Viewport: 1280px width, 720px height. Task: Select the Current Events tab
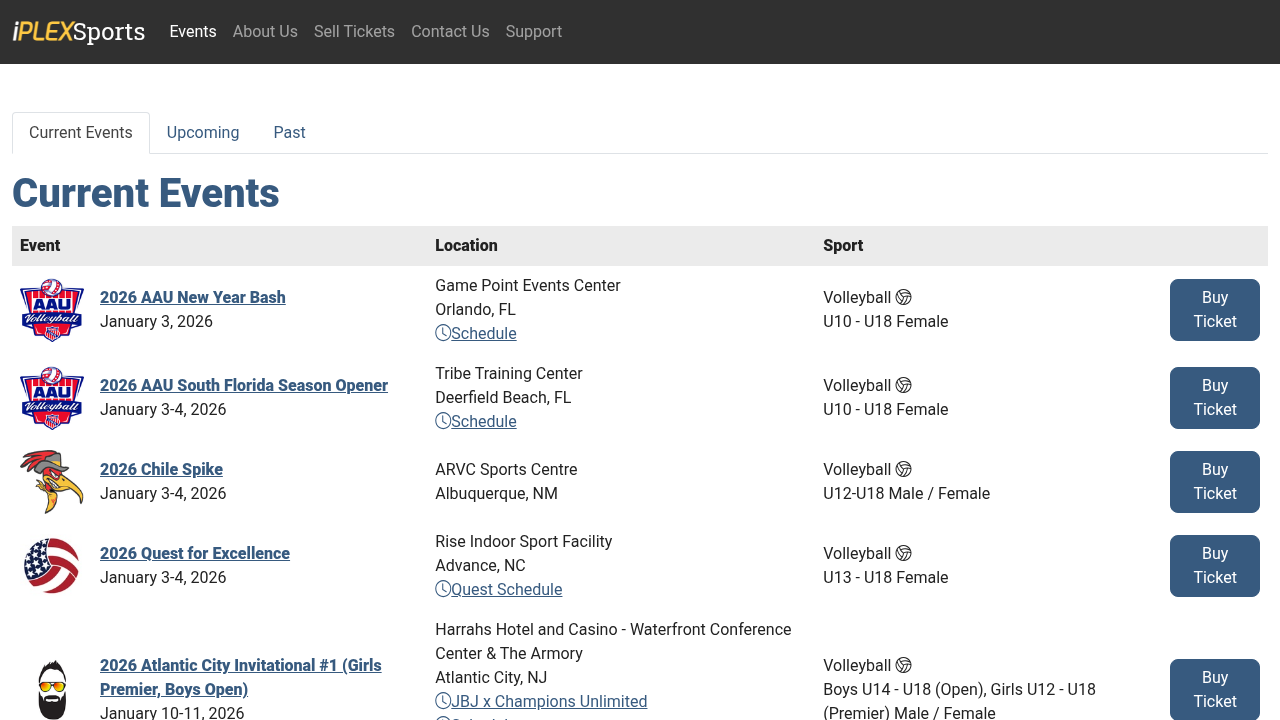(x=81, y=133)
